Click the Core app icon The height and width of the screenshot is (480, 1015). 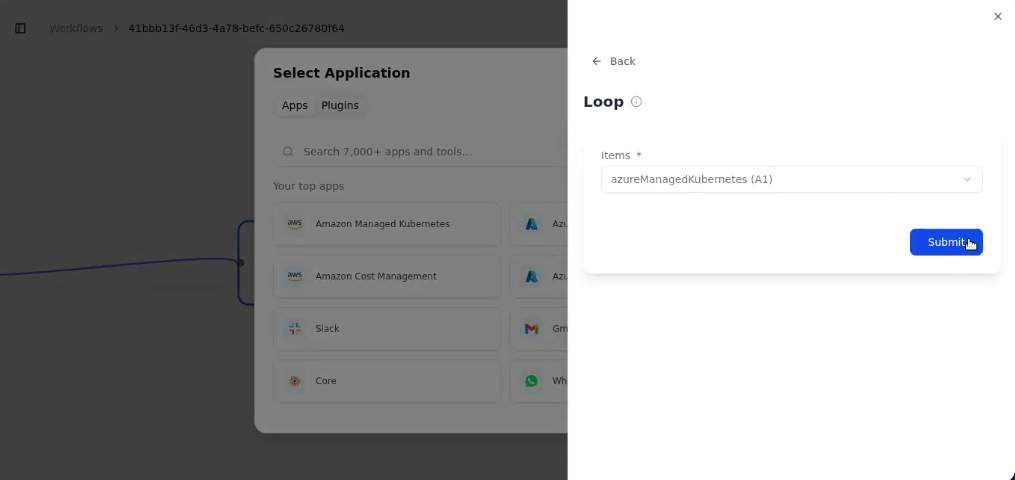click(x=295, y=381)
